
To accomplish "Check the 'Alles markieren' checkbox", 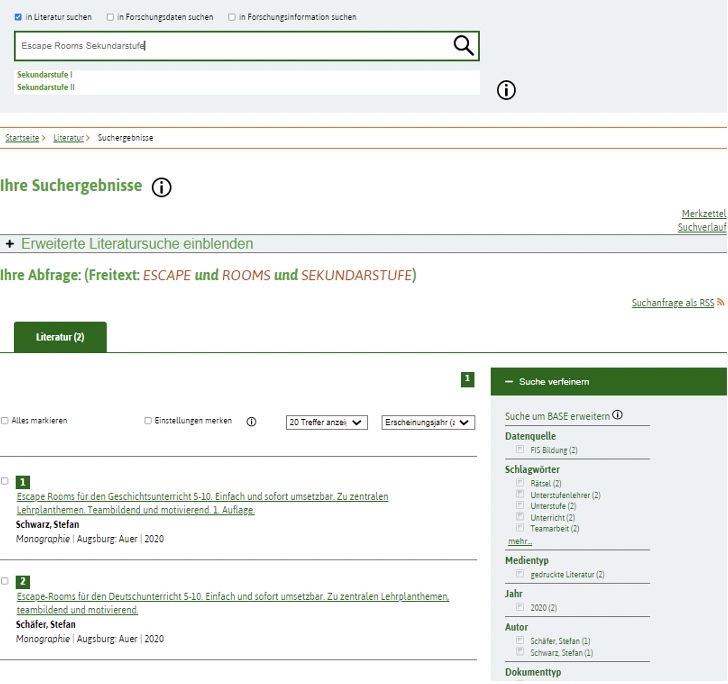I will [5, 421].
